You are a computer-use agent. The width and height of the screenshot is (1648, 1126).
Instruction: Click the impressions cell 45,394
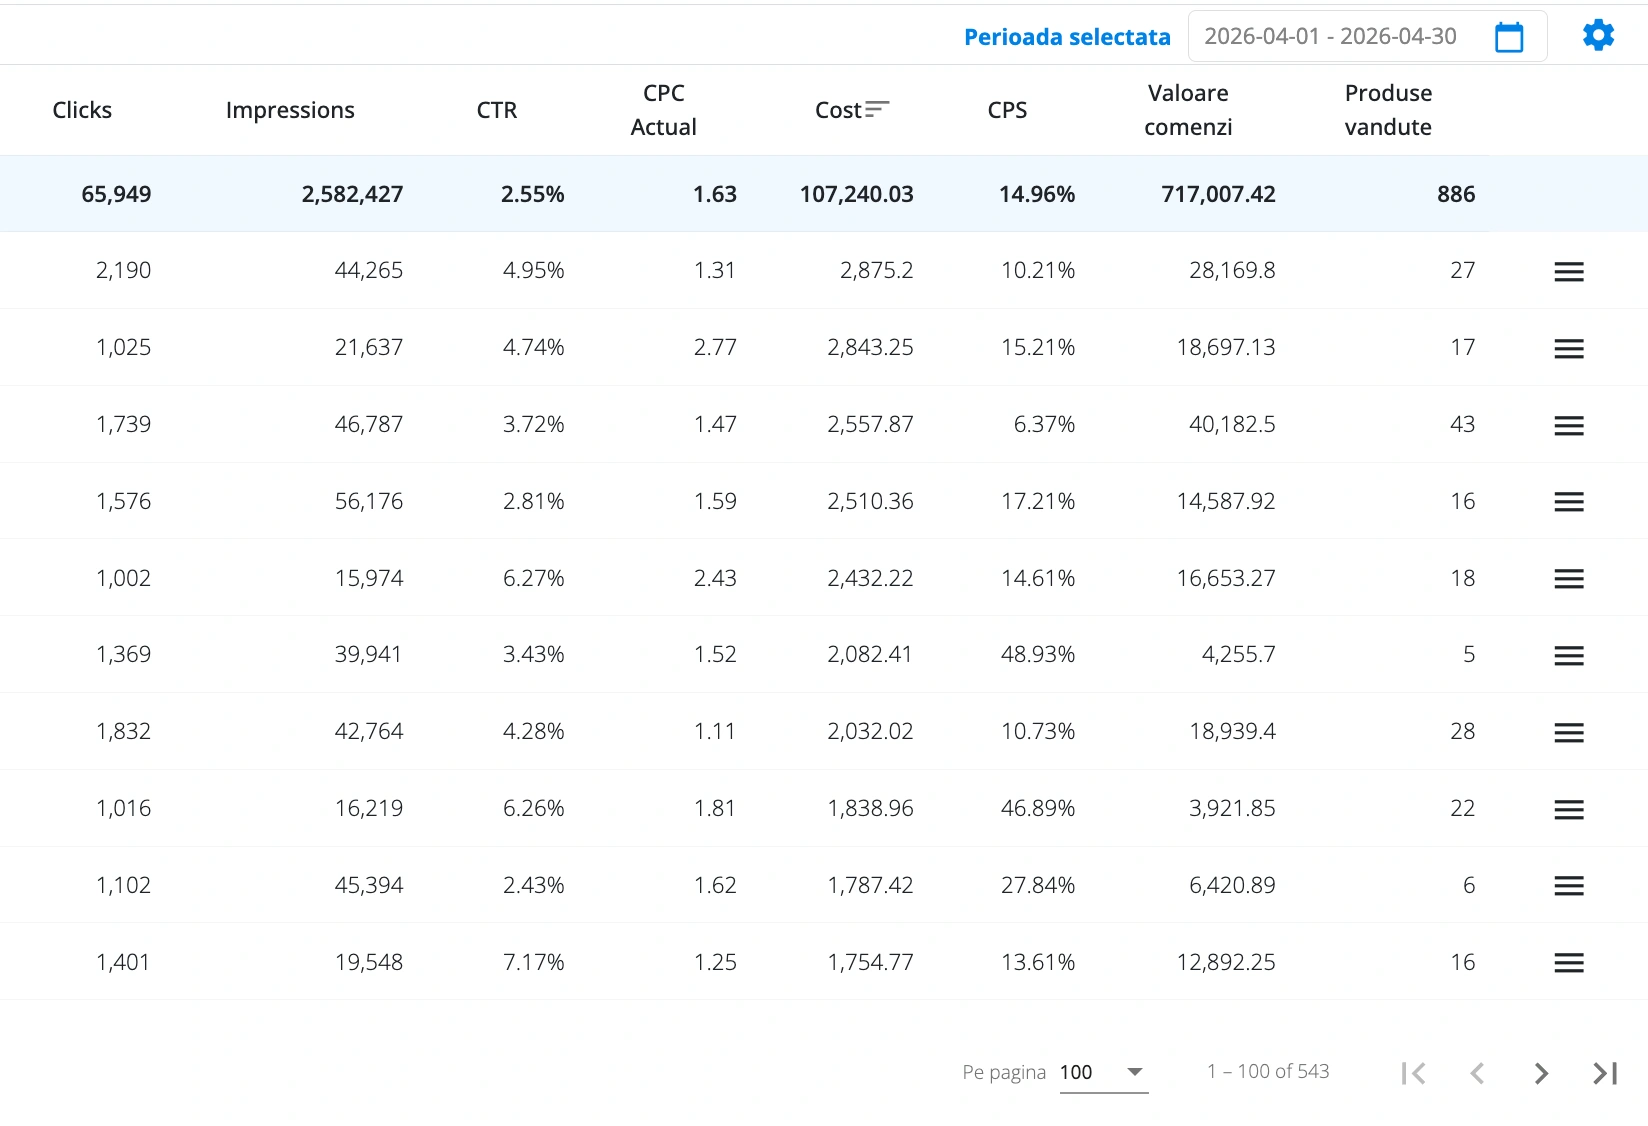click(x=368, y=885)
